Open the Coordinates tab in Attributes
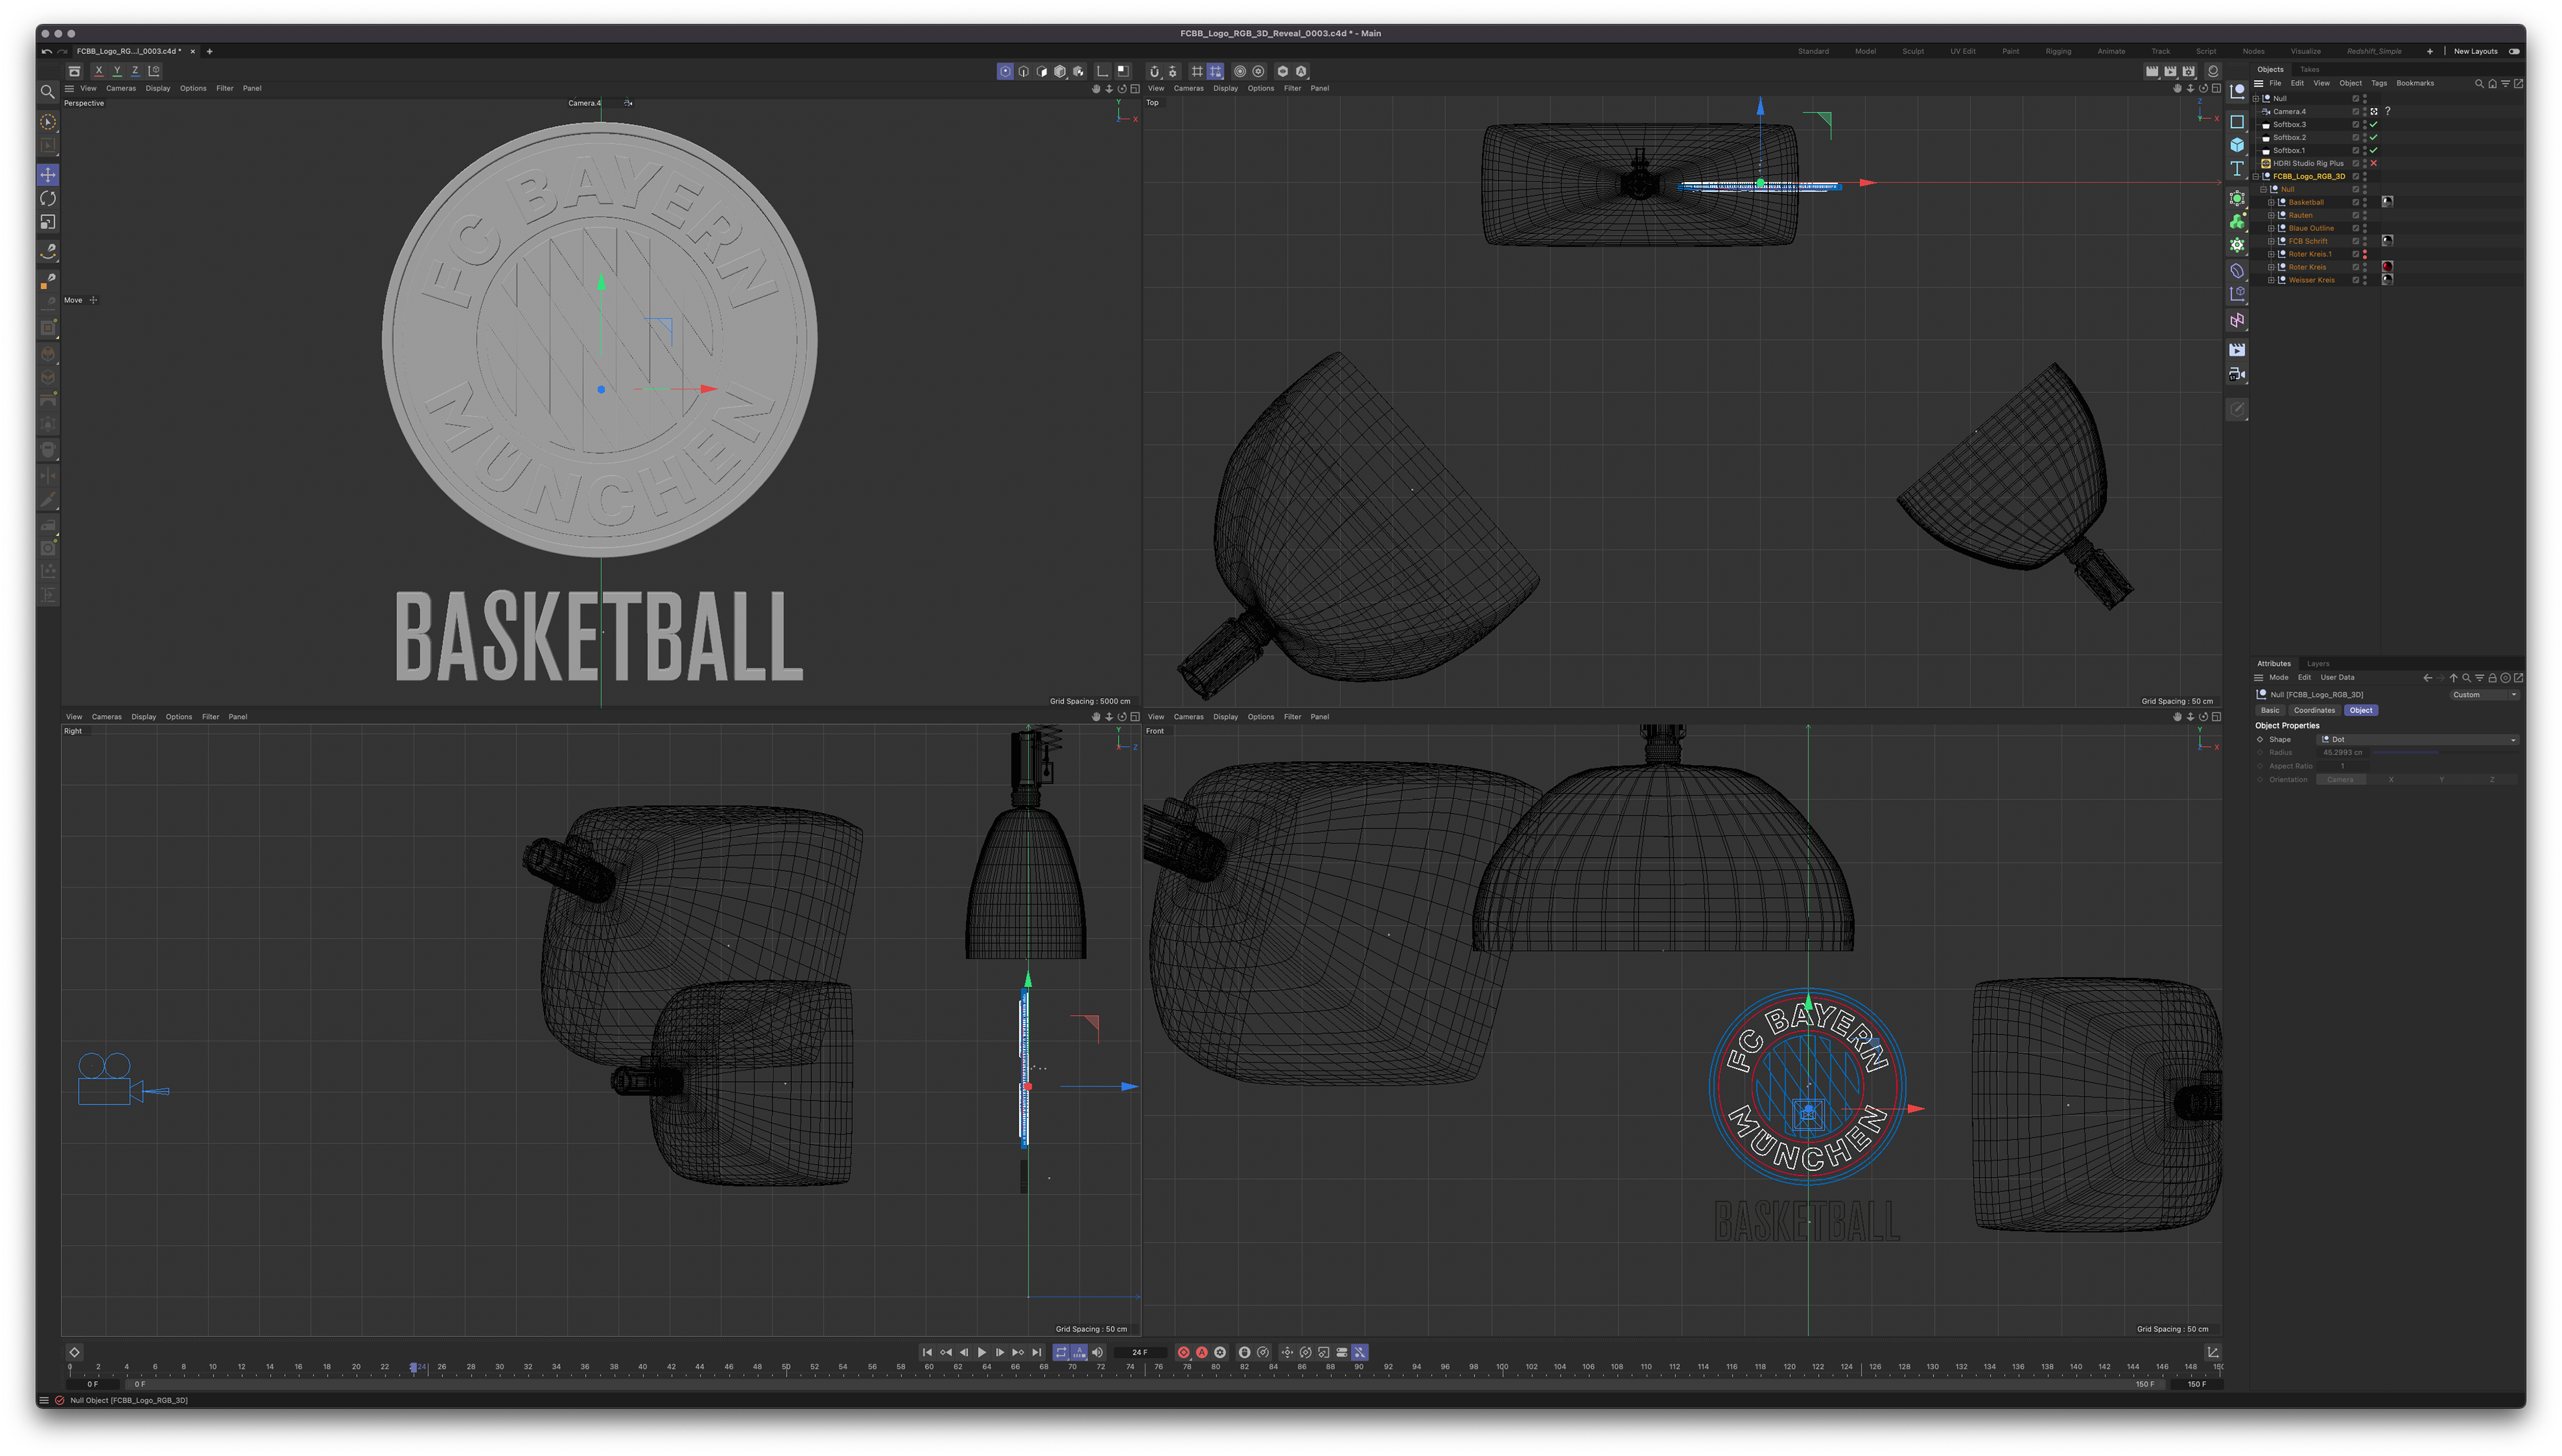 coord(2314,710)
